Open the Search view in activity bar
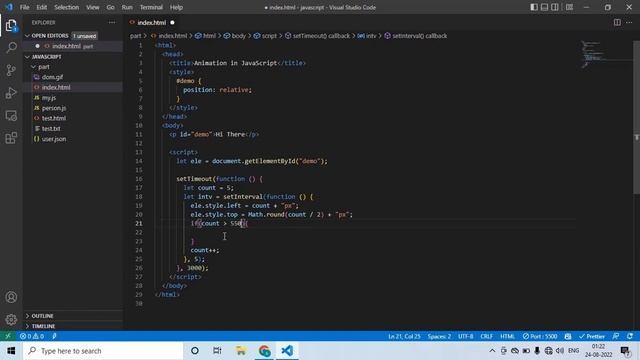 coord(11,47)
